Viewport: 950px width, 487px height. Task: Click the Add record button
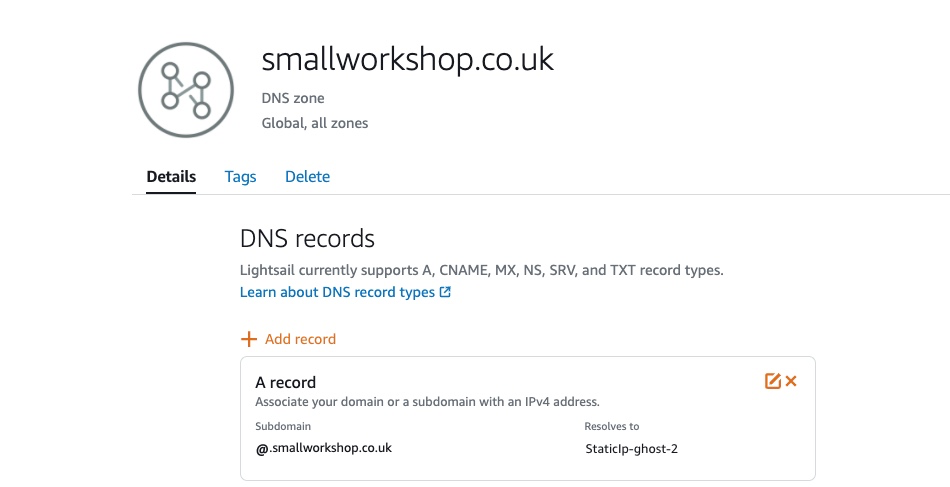[x=288, y=339]
